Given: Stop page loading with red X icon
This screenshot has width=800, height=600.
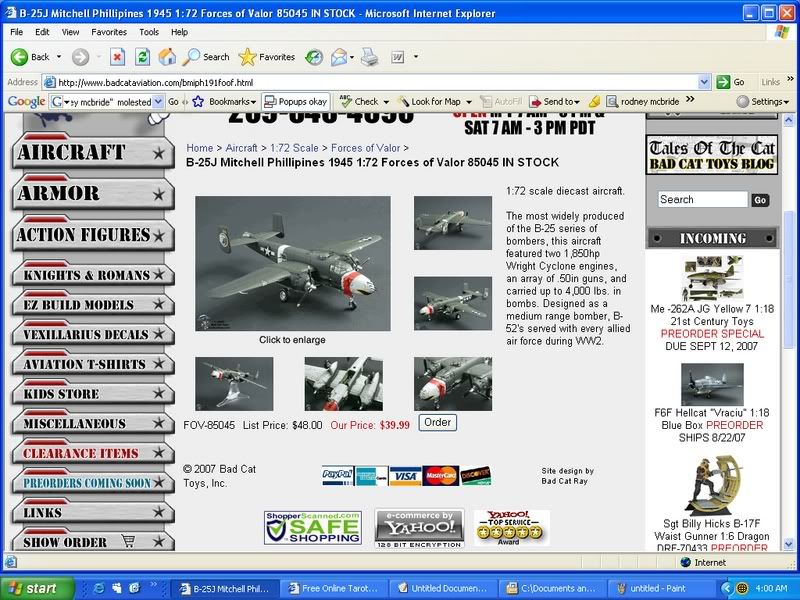Looking at the screenshot, I should pyautogui.click(x=117, y=57).
